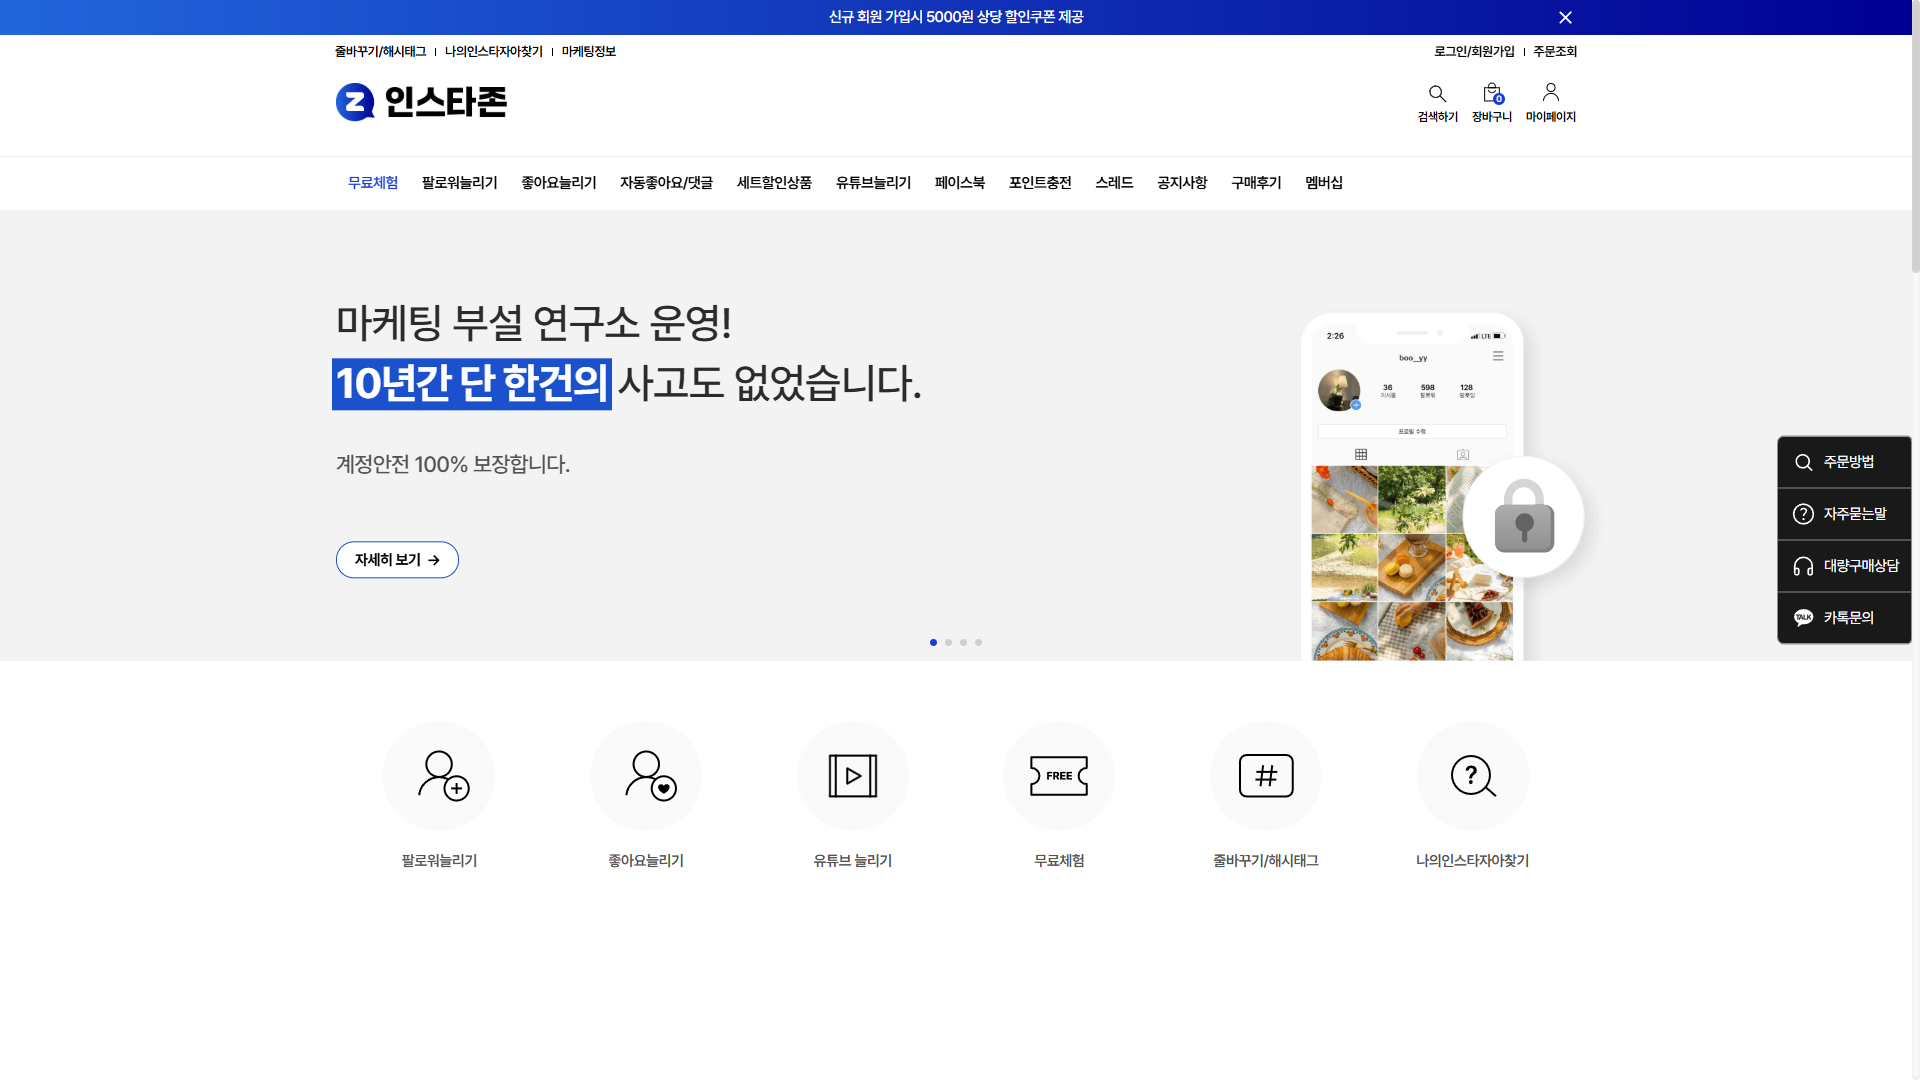1920x1080 pixels.
Task: Open the 유튜브늘리기 navigation menu item
Action: point(873,183)
